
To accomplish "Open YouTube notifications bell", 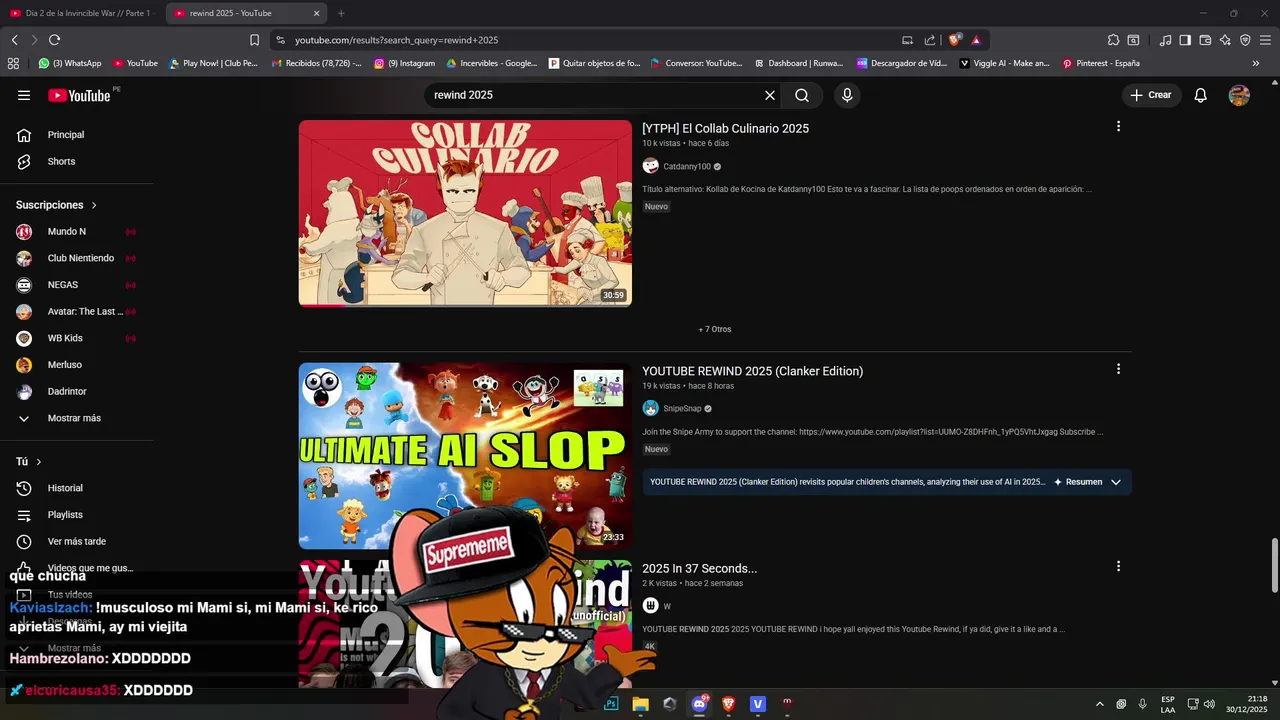I will pos(1201,95).
